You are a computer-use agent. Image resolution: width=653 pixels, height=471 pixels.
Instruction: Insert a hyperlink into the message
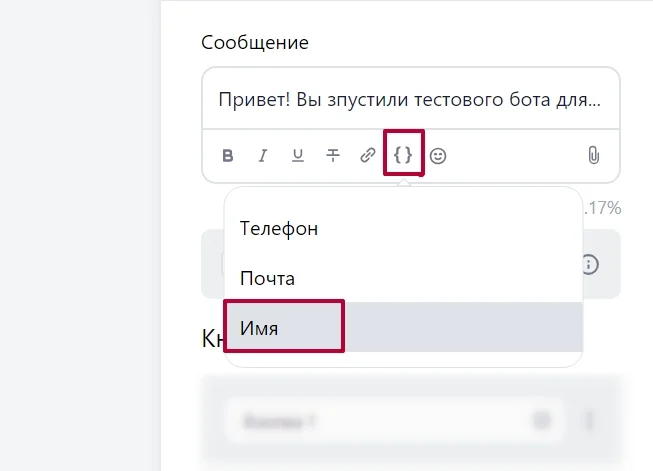click(368, 156)
